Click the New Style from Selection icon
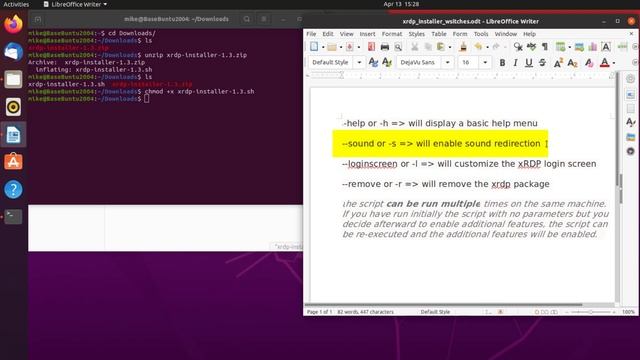640x360 pixels. tap(387, 62)
